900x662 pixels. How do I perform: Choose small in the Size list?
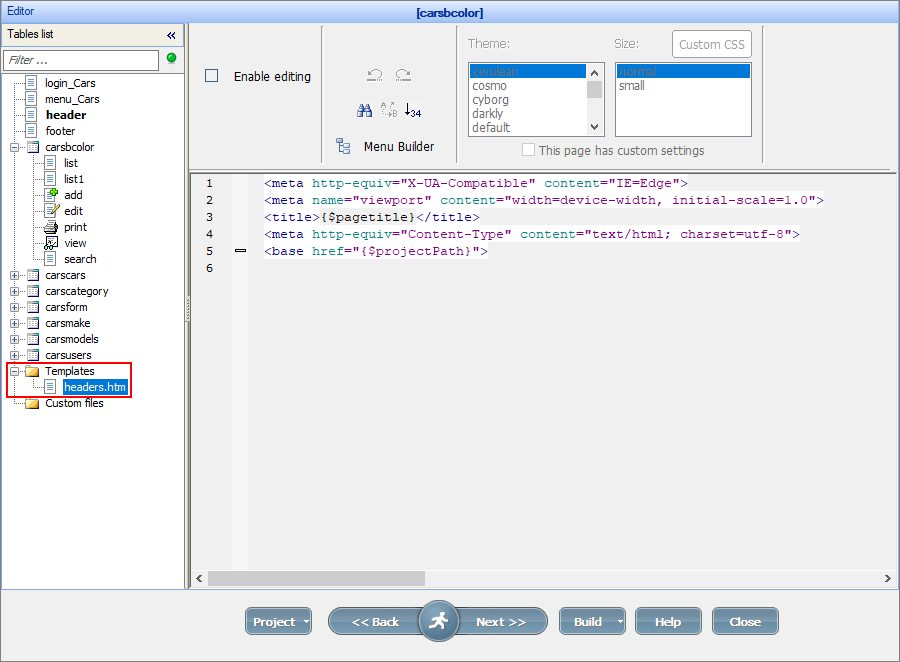pos(632,86)
